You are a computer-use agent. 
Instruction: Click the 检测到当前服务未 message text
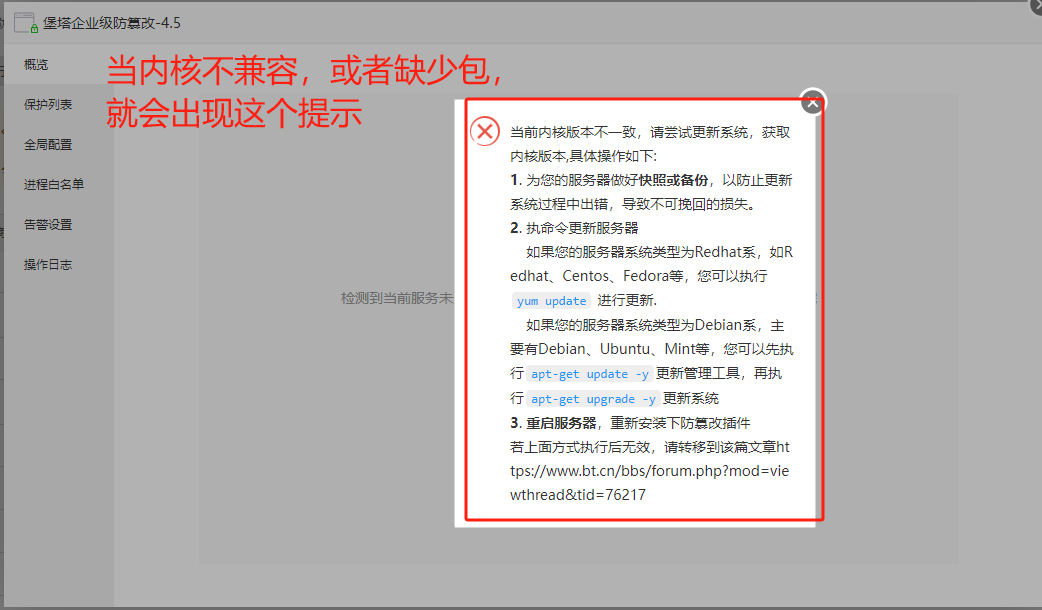tap(397, 298)
